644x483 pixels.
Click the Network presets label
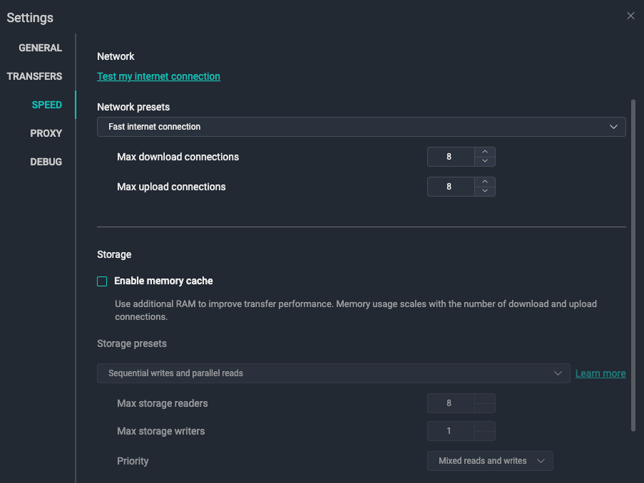click(133, 107)
